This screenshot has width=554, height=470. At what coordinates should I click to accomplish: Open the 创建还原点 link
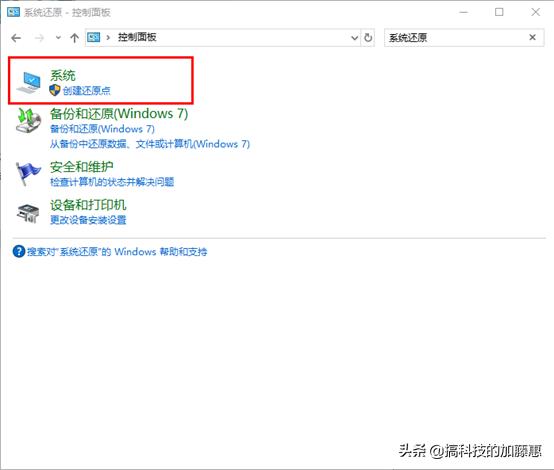[87, 90]
